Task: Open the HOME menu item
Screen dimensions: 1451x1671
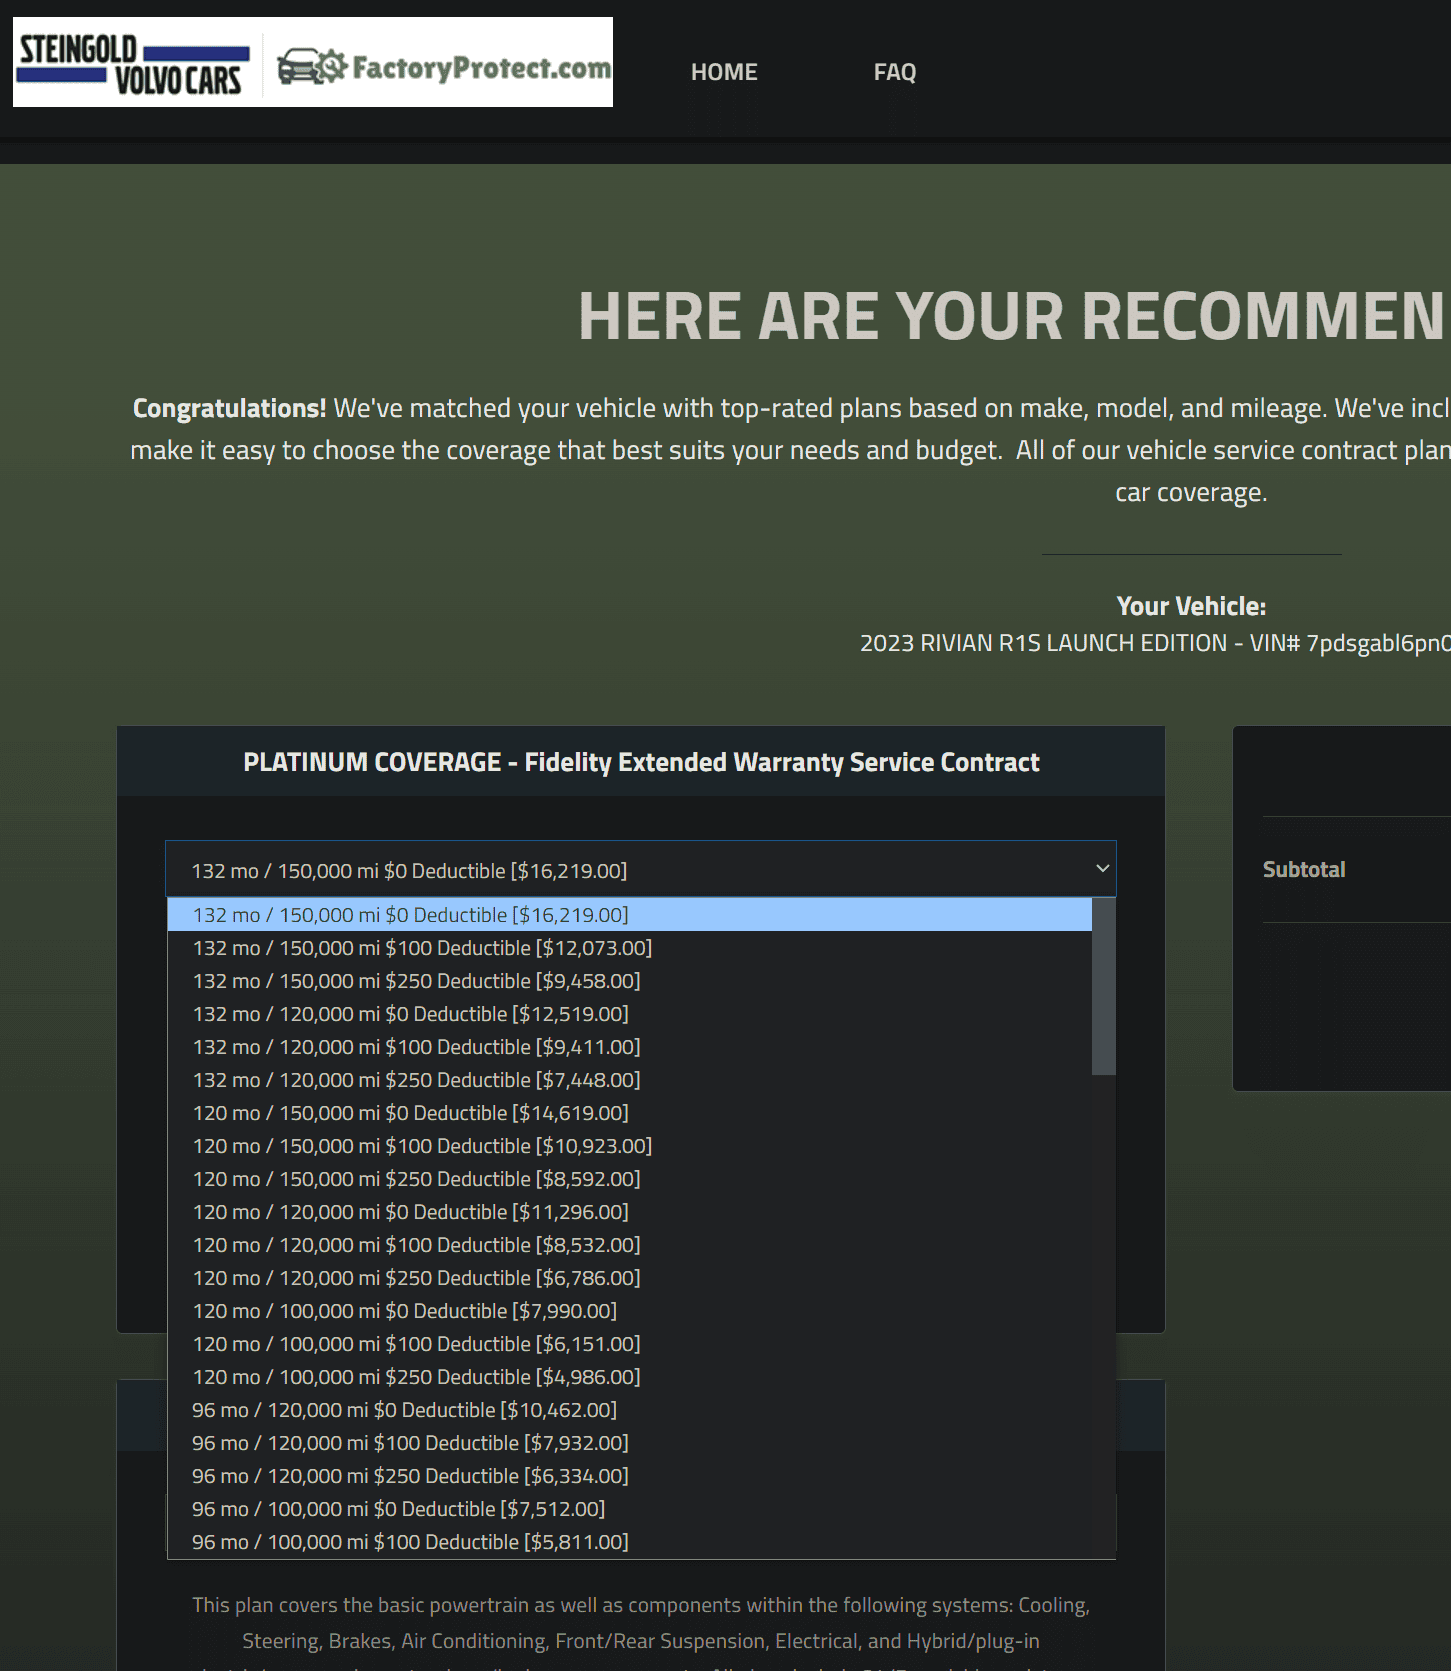Action: tap(724, 72)
